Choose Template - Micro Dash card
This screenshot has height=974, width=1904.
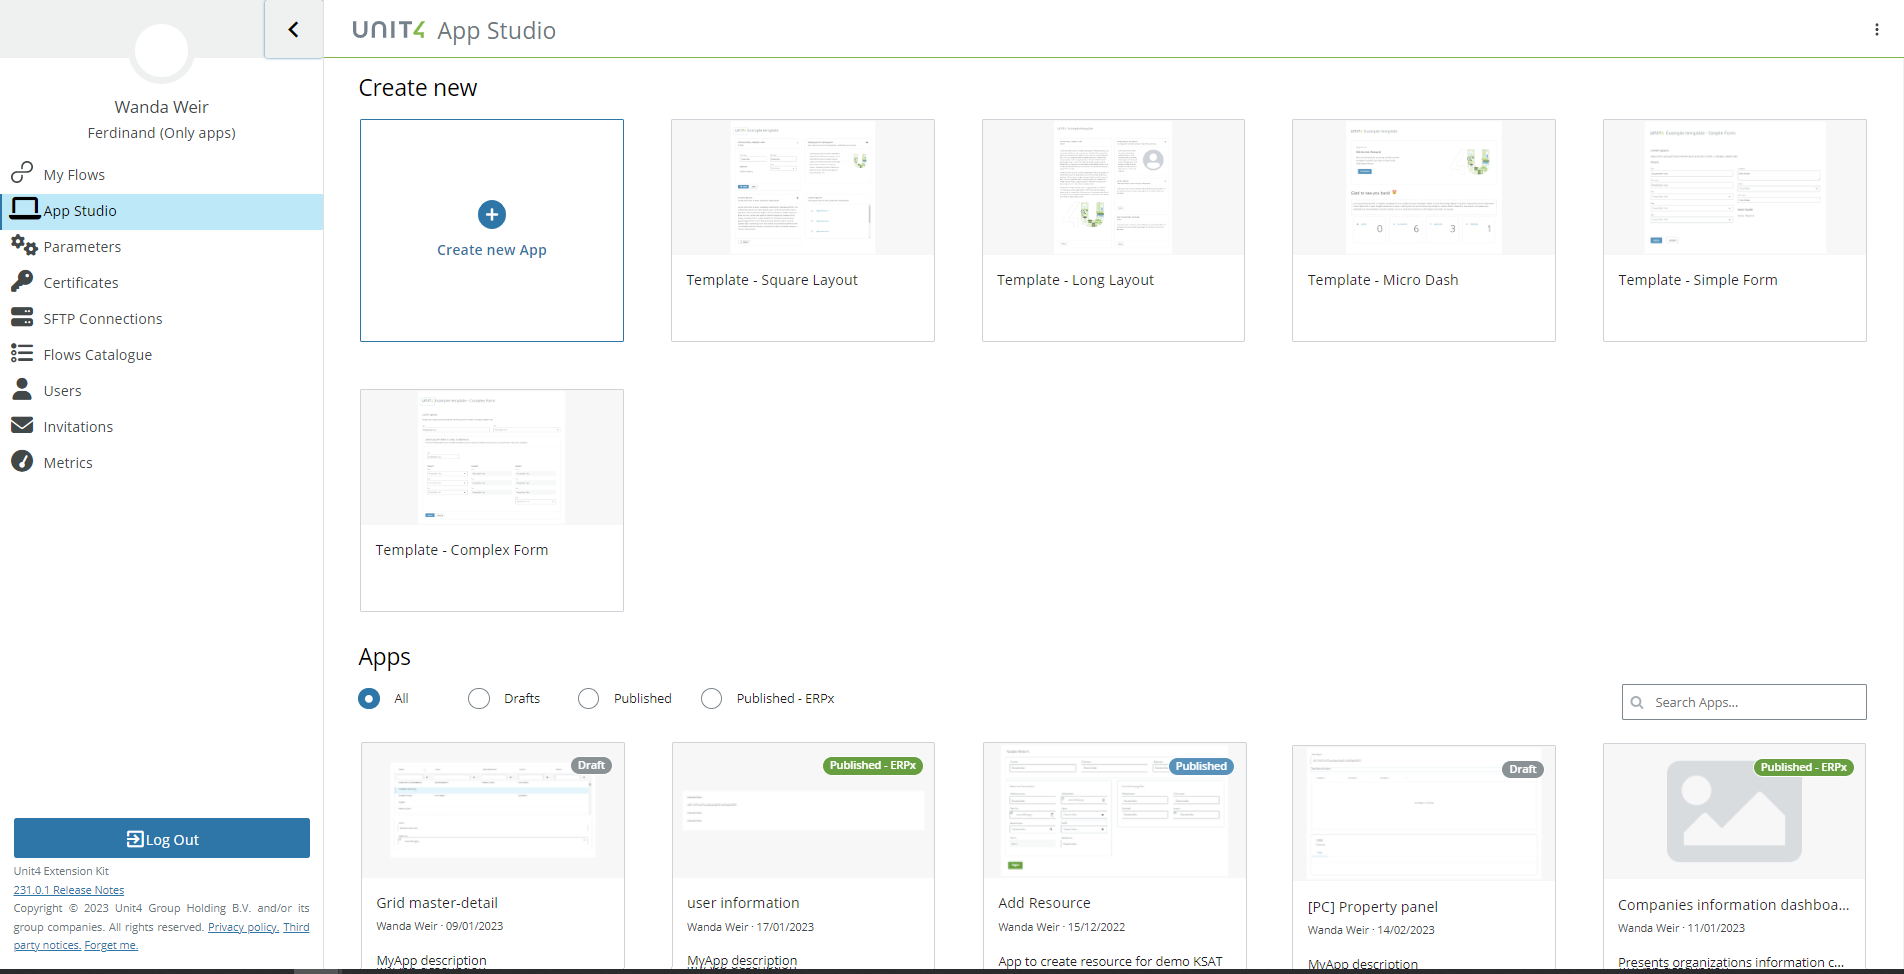click(1424, 230)
